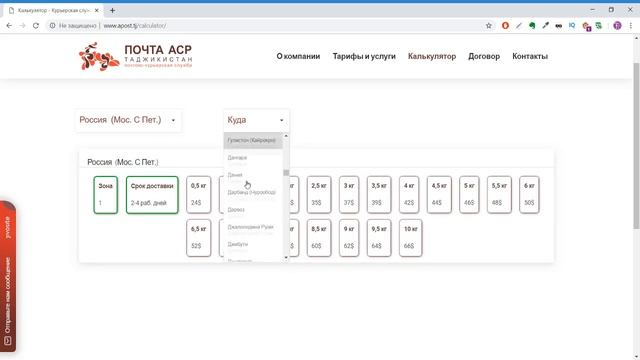Select the 4 кг 42$ tariff card
The image size is (640, 360).
coord(409,195)
